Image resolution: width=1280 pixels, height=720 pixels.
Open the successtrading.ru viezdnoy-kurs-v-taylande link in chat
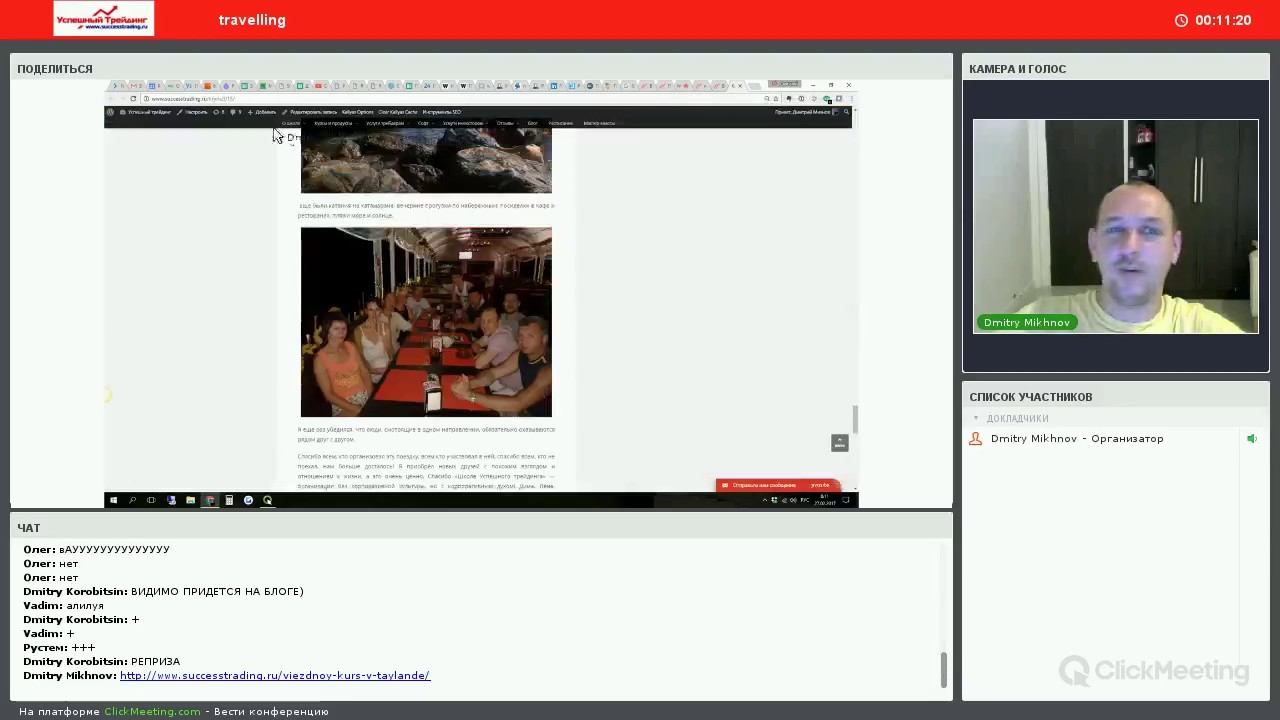(x=275, y=676)
